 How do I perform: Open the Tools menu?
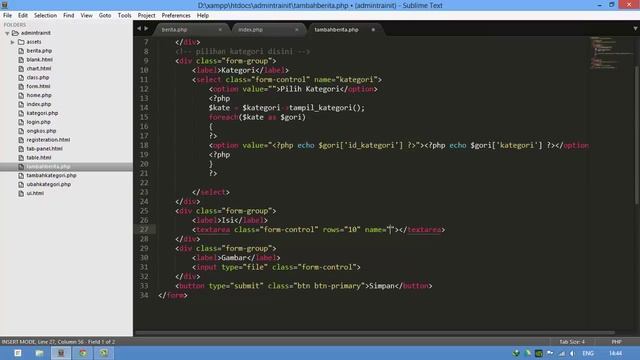[x=124, y=16]
